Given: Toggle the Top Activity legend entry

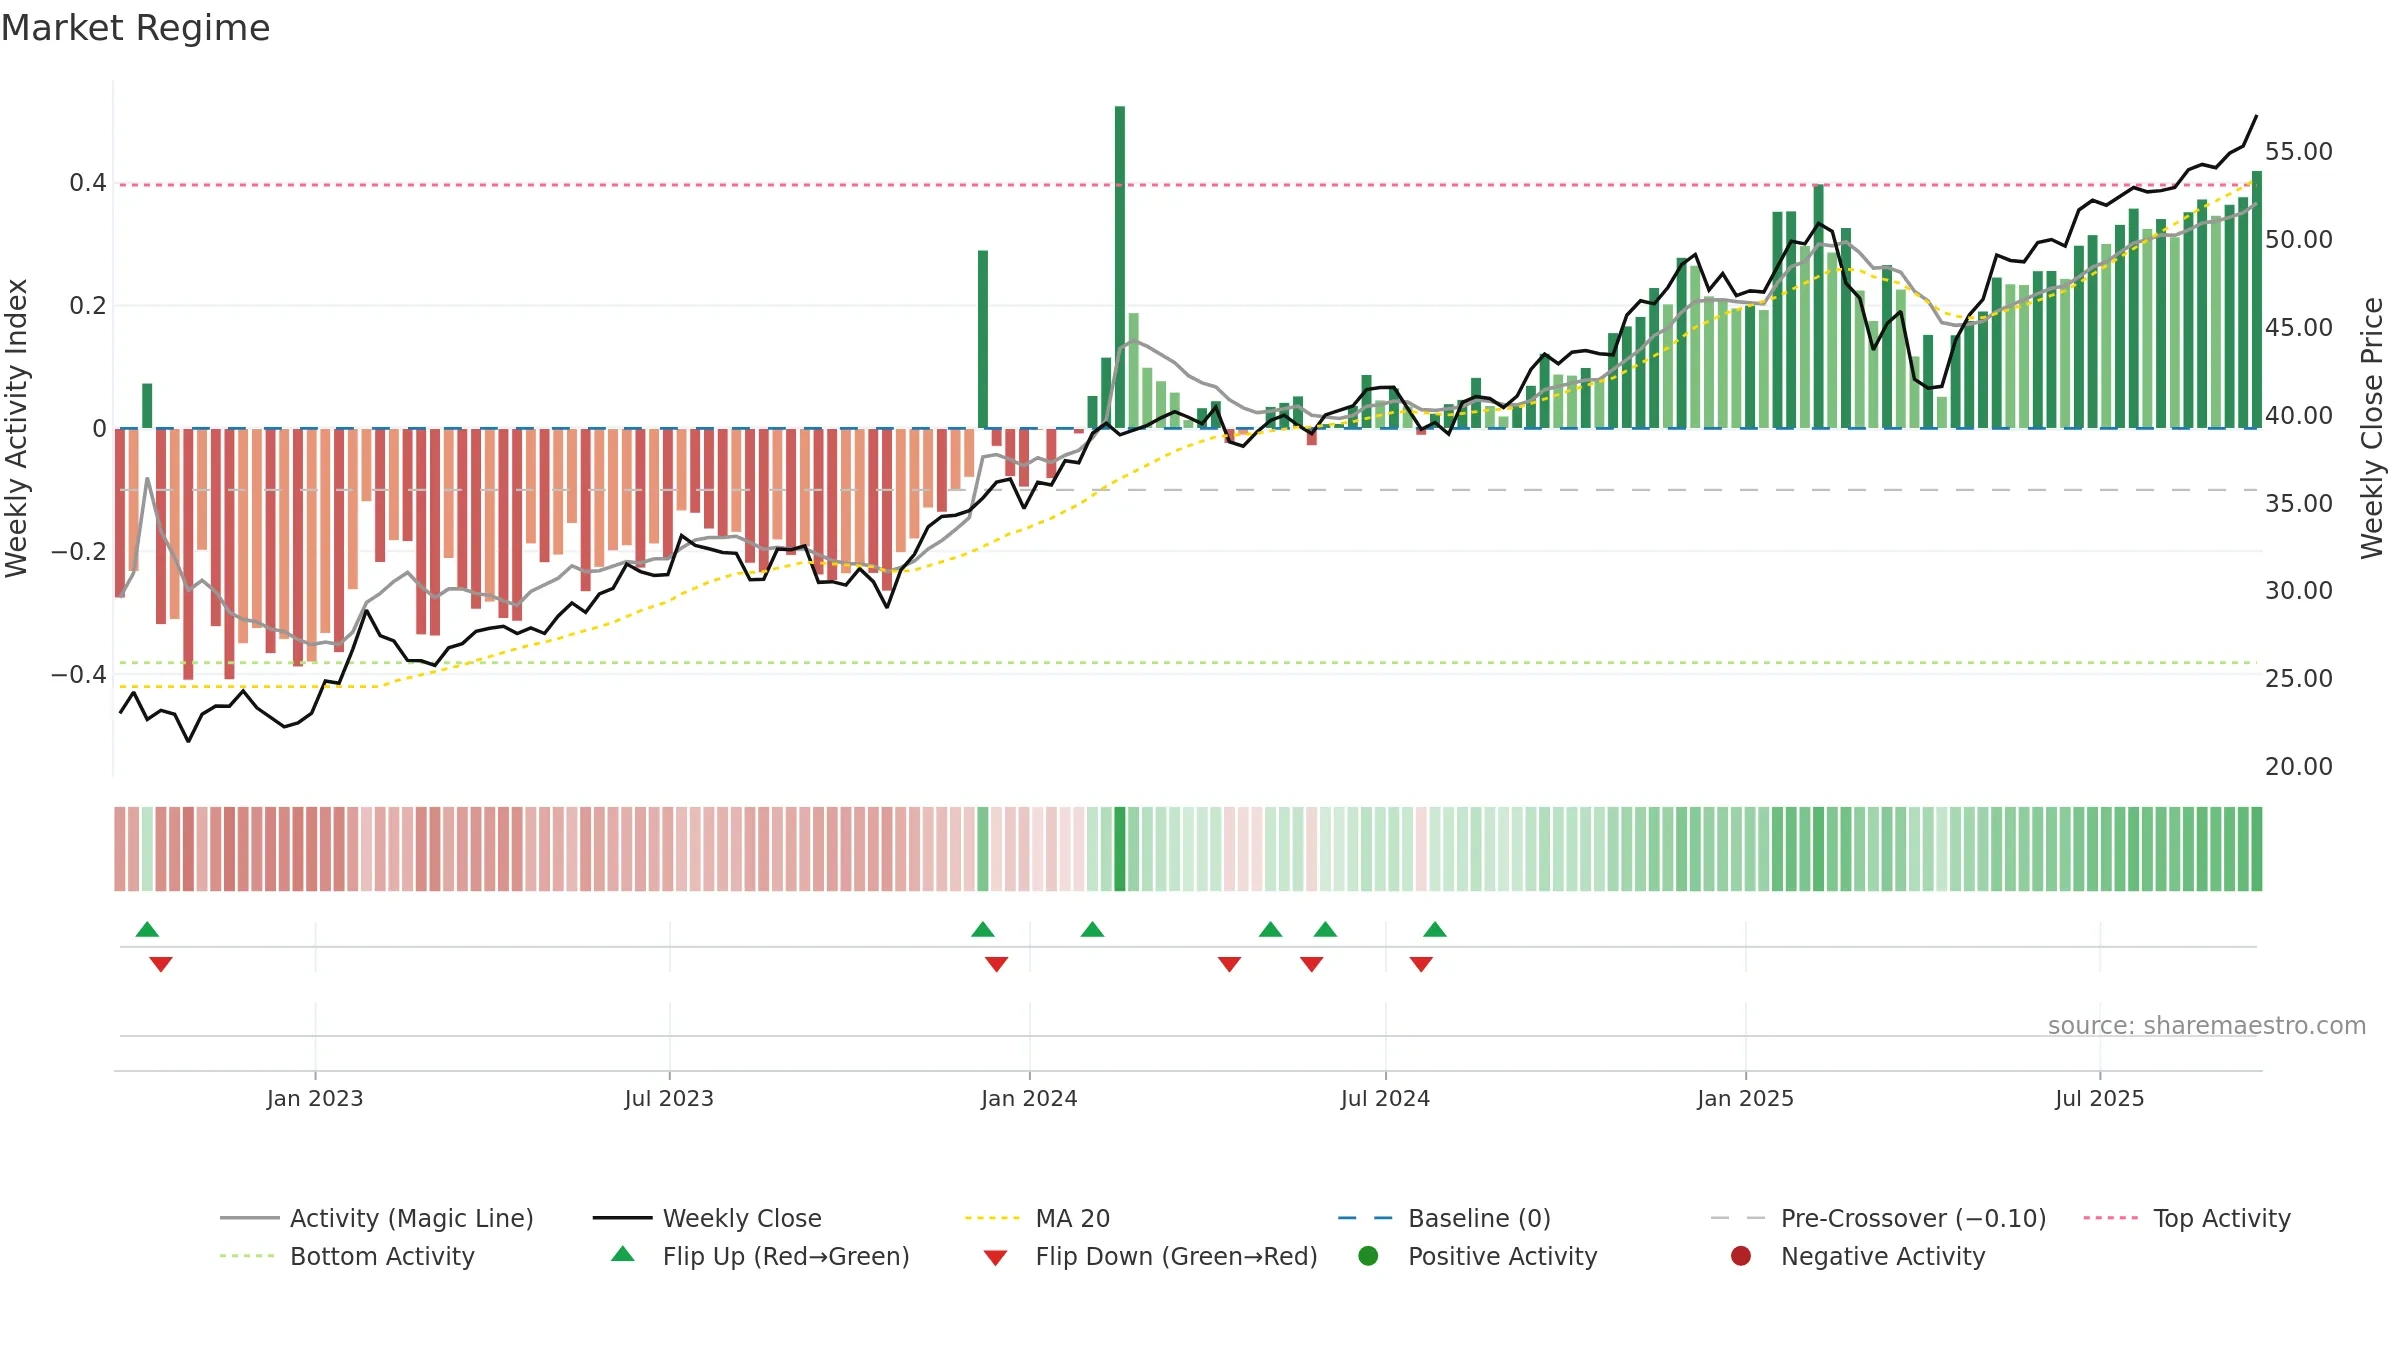Looking at the screenshot, I should click(x=2187, y=1218).
